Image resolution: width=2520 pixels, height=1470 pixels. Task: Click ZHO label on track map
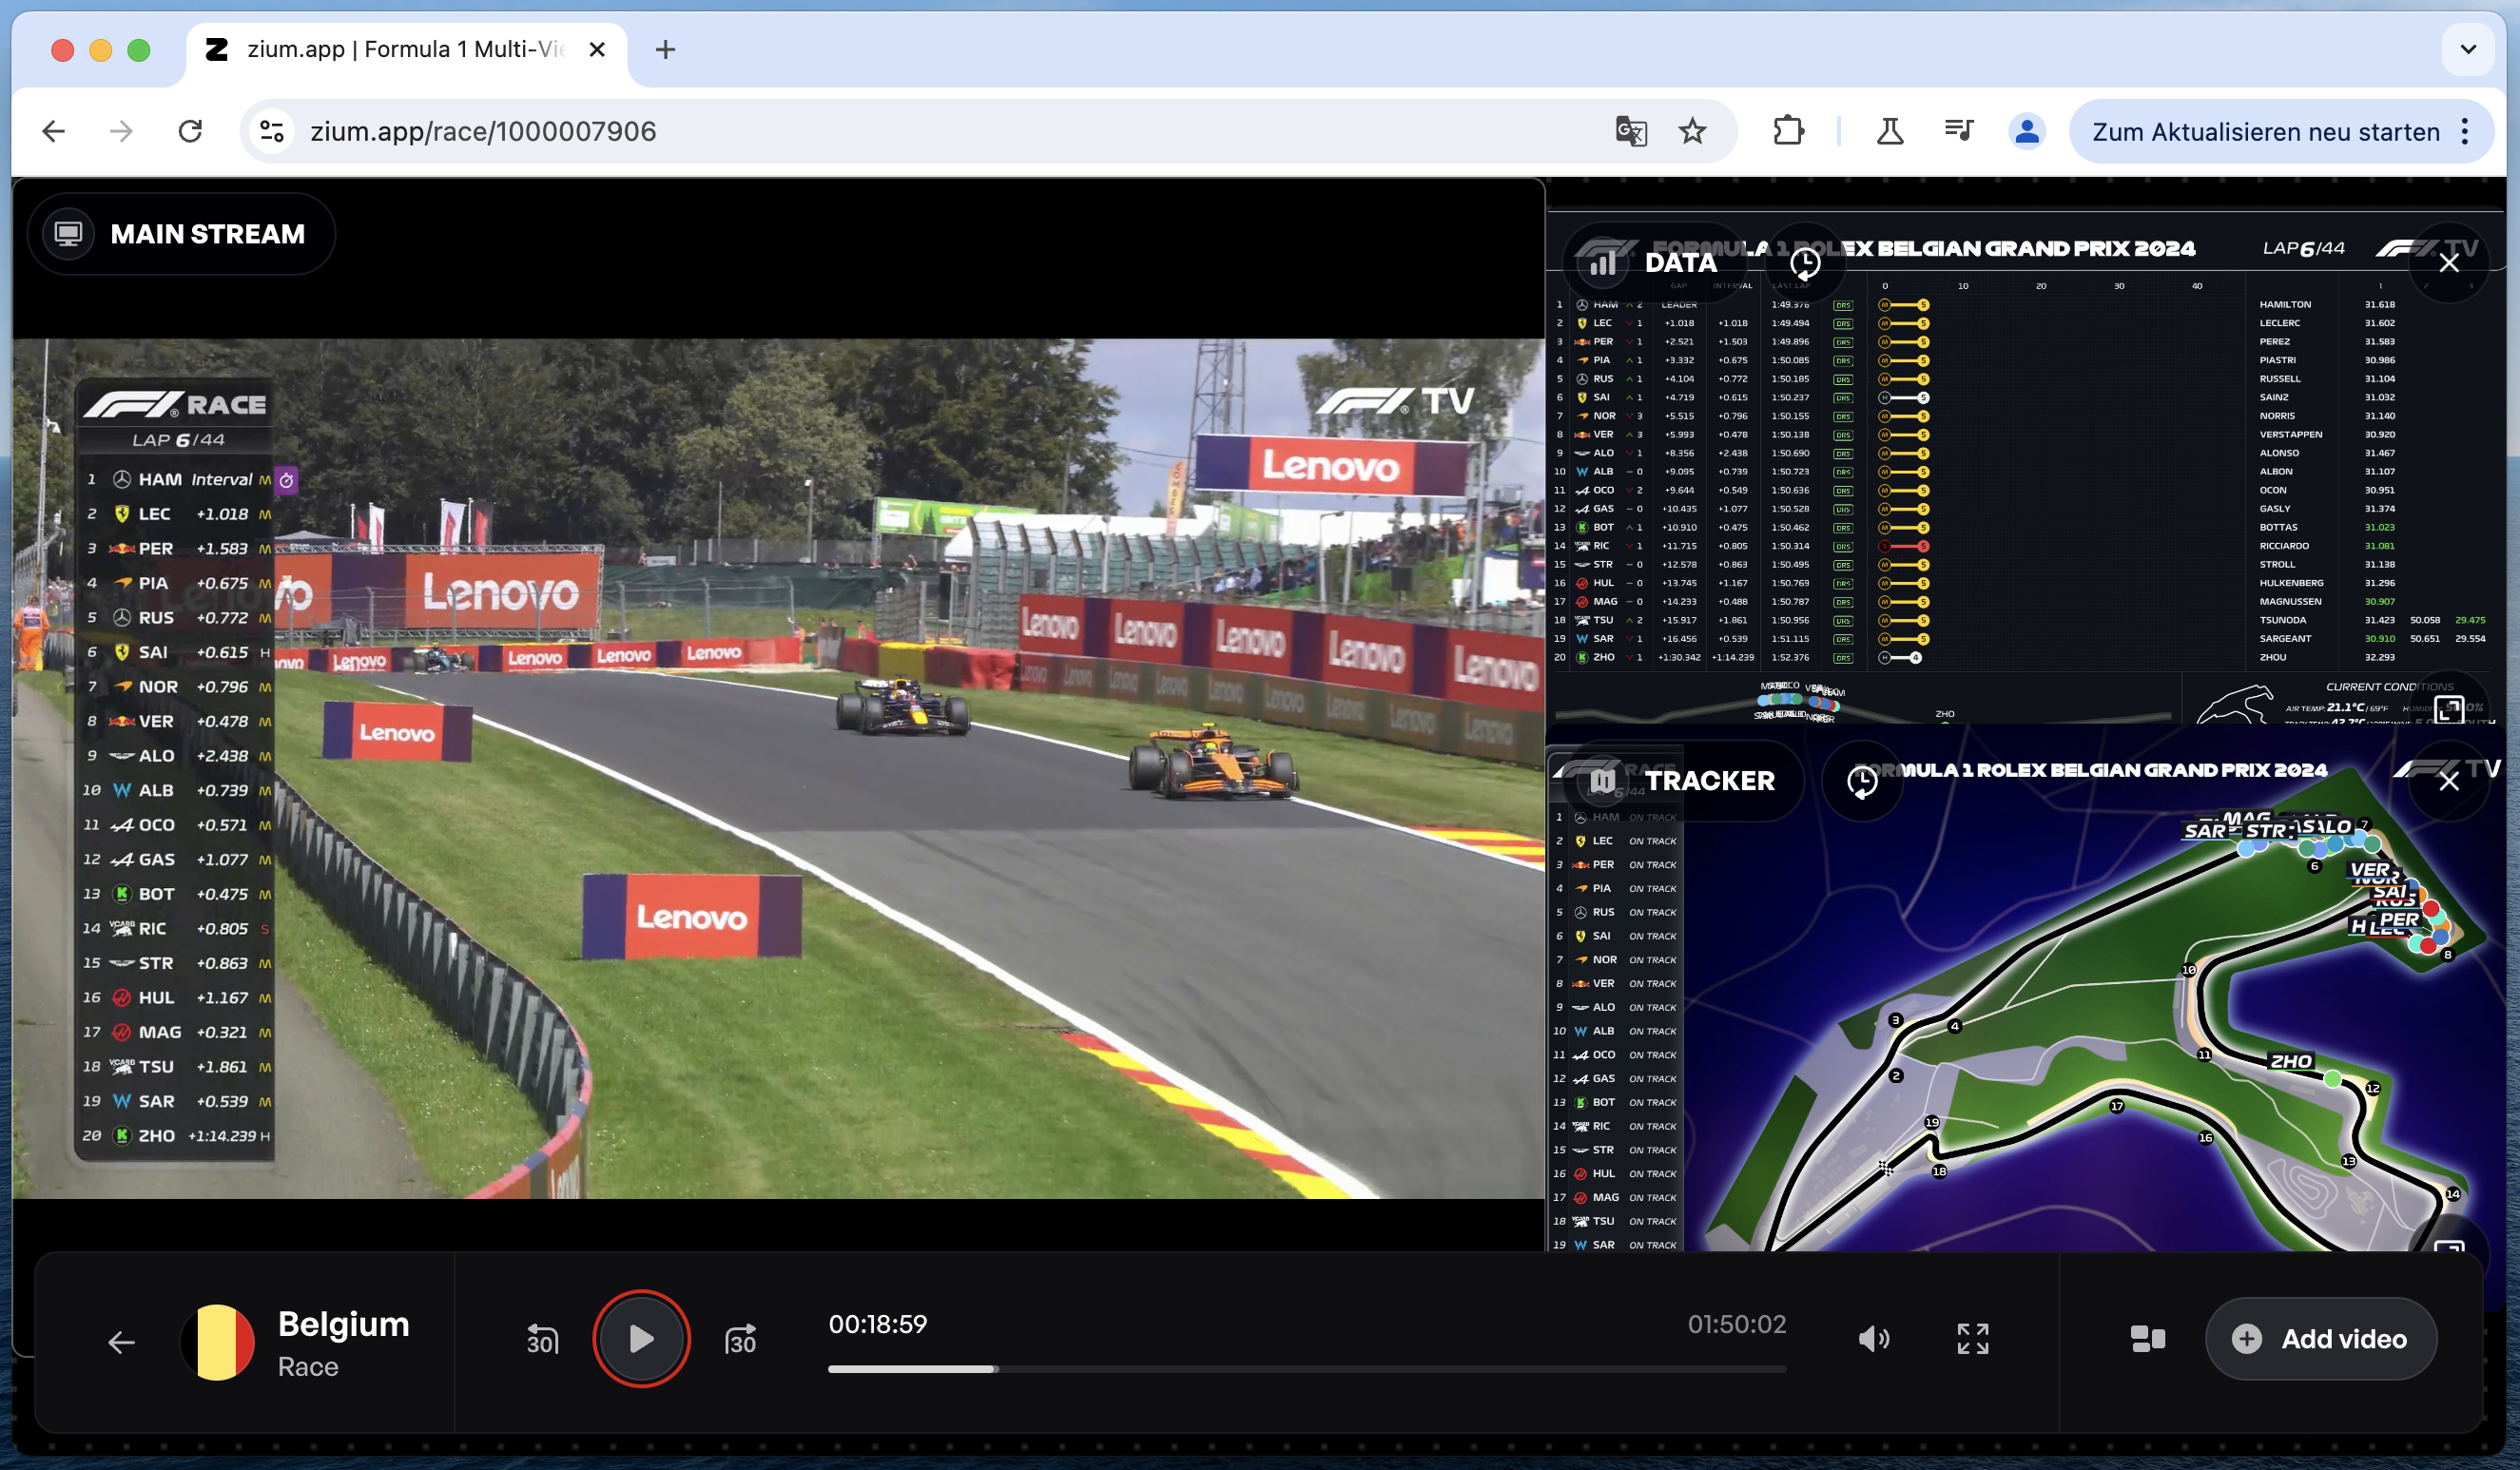pyautogui.click(x=2291, y=1061)
